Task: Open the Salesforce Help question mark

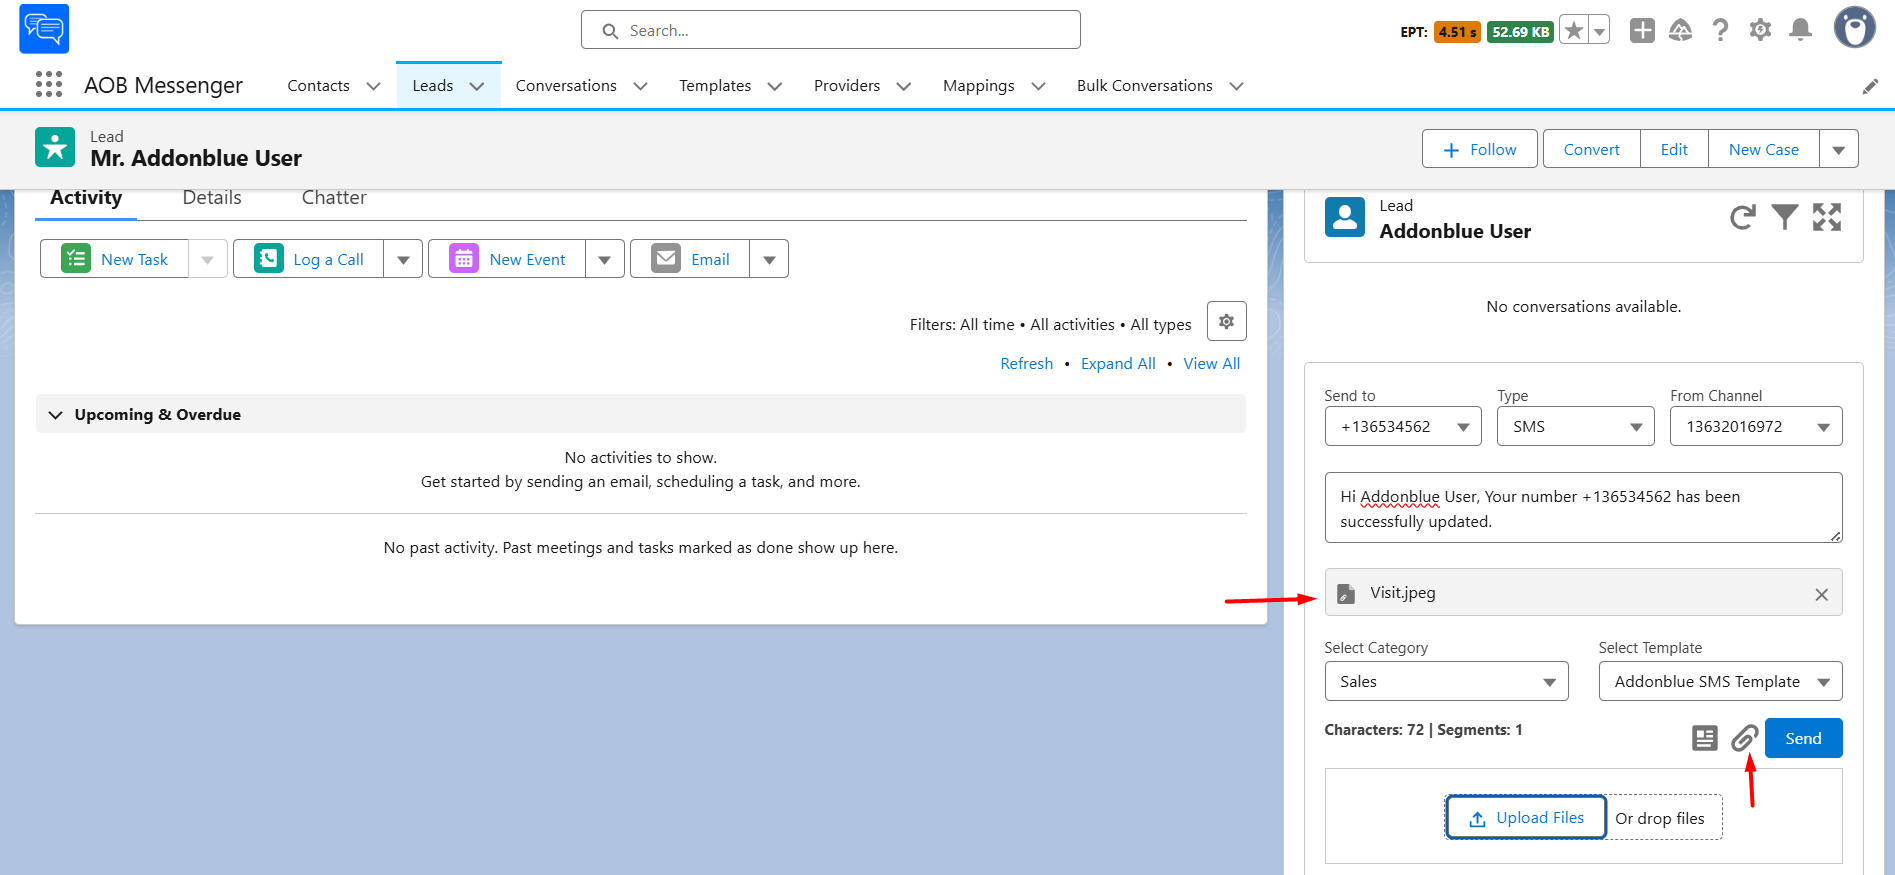Action: (1720, 31)
